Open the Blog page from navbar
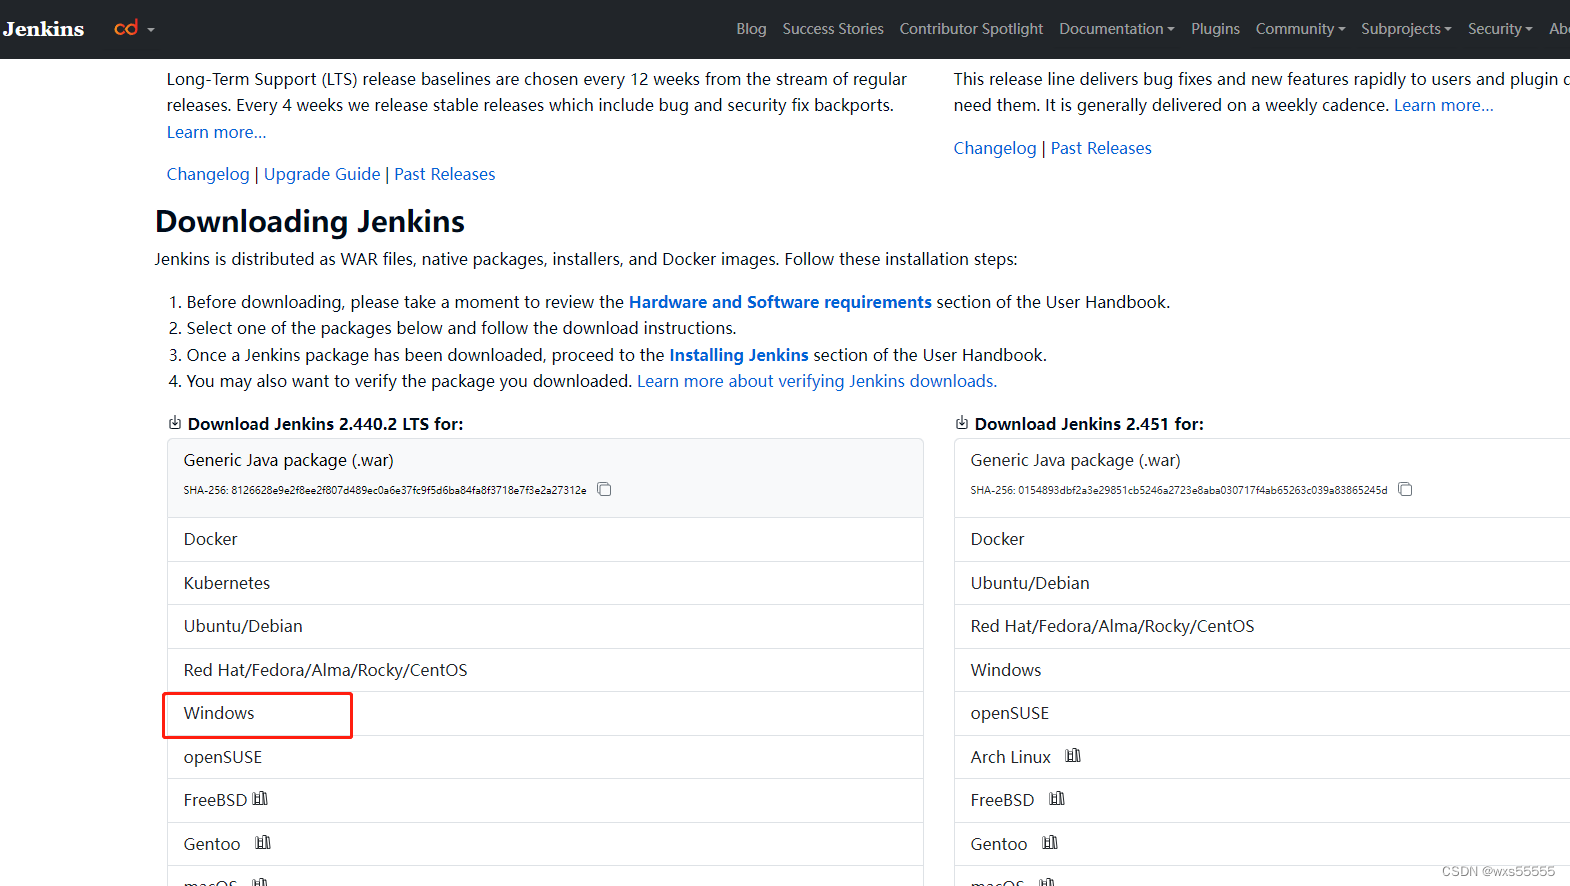This screenshot has height=886, width=1570. pos(751,29)
